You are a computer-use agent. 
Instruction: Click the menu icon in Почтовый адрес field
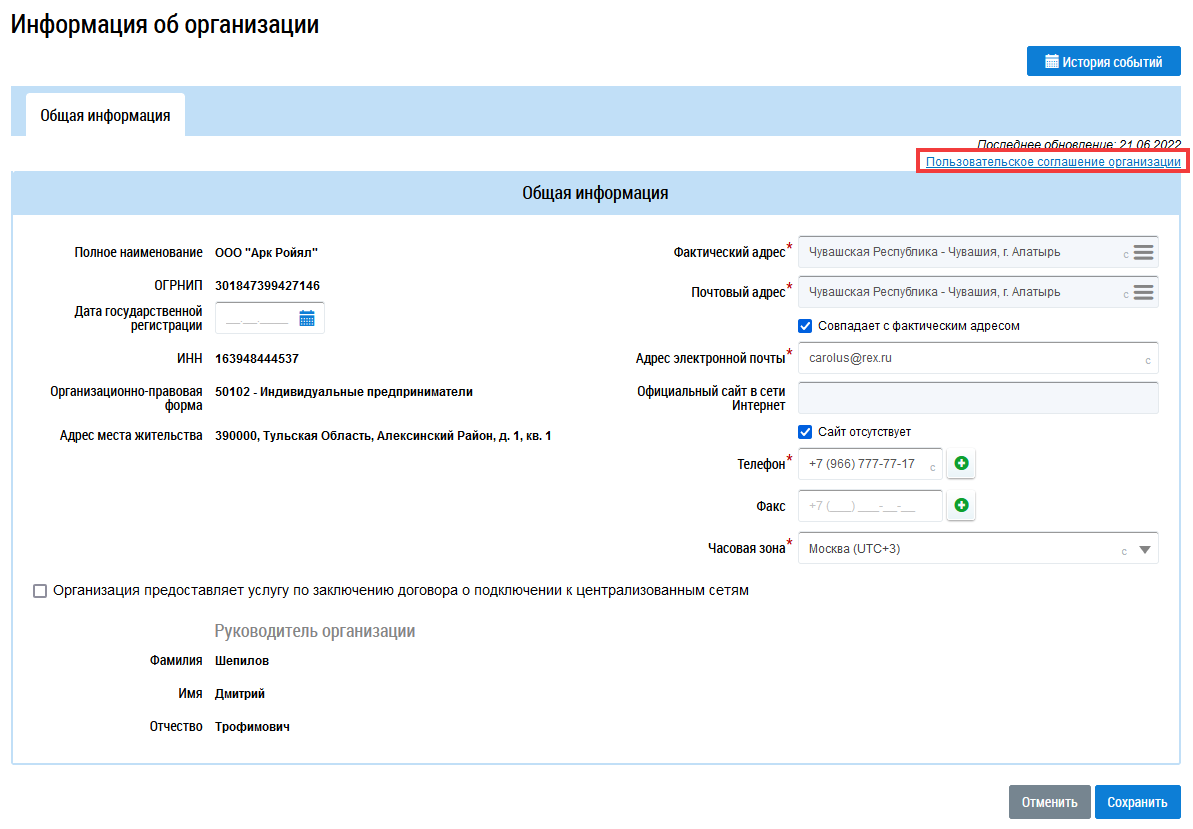tap(1143, 292)
